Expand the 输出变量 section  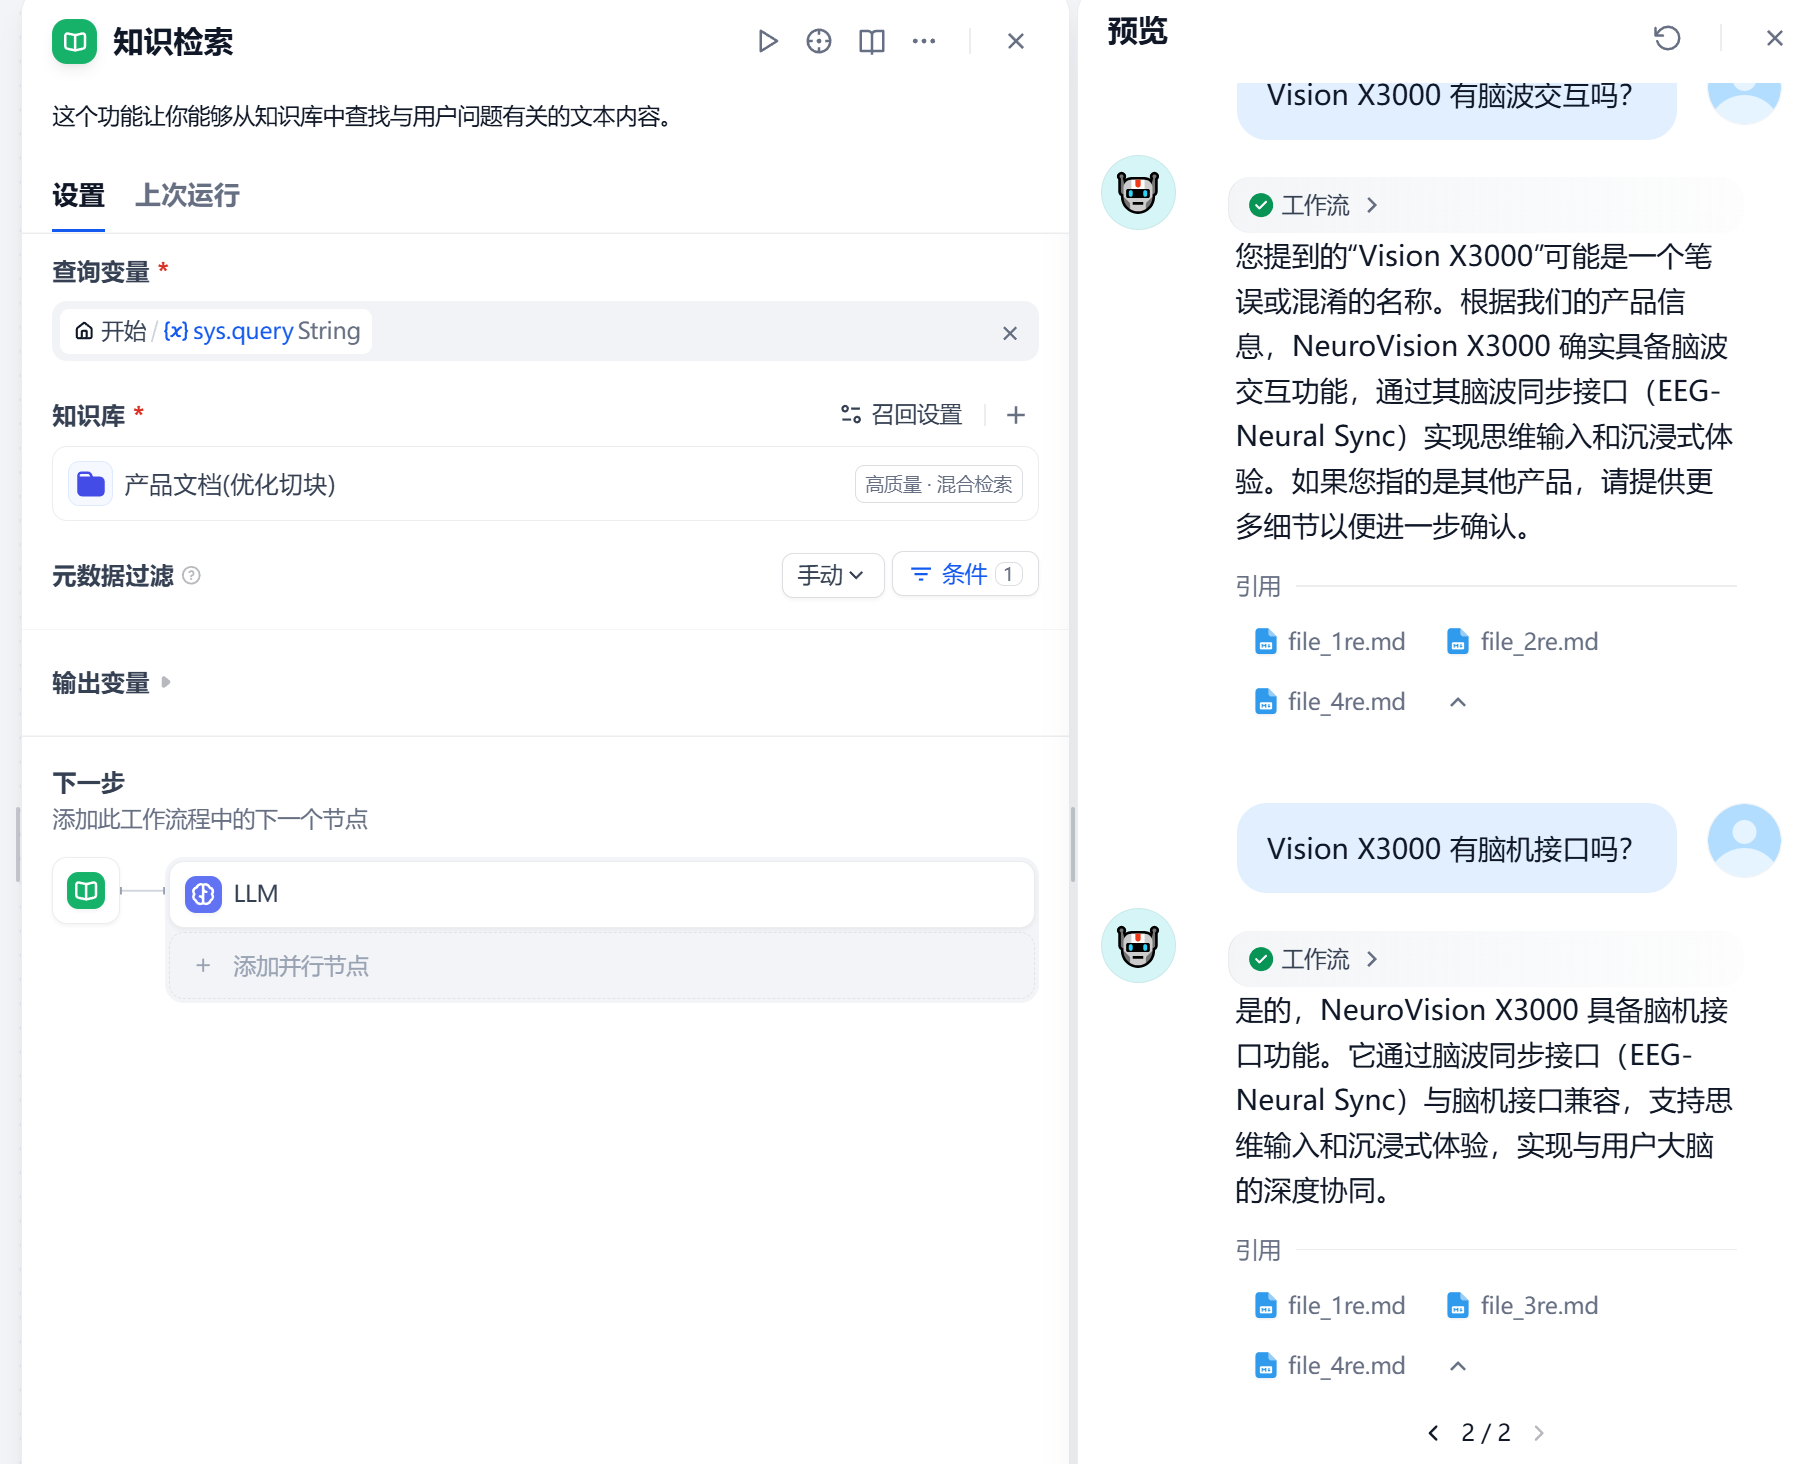pos(111,682)
